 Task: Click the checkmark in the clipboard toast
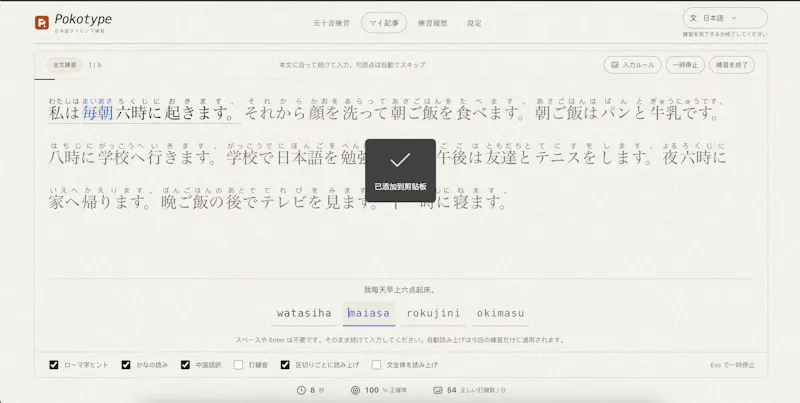coord(400,160)
